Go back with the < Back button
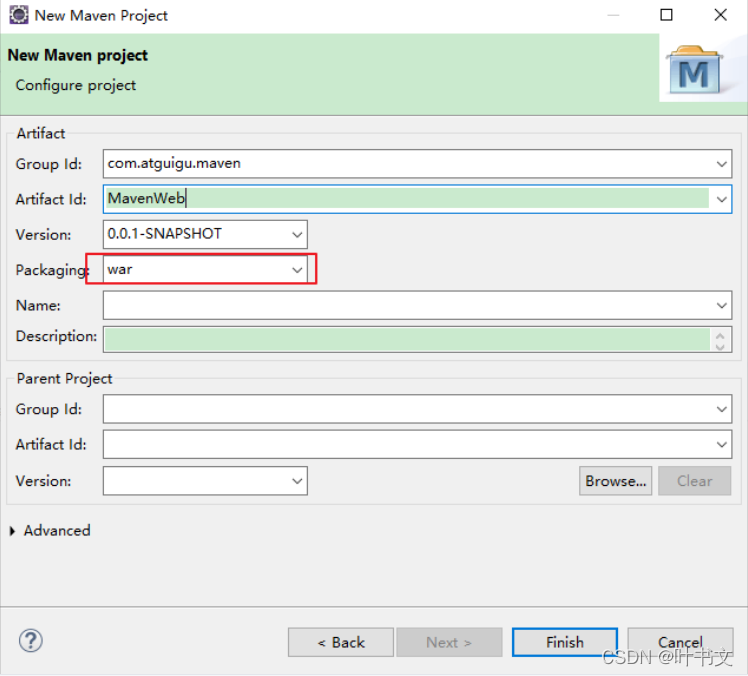Viewport: 748px width, 676px height. click(x=341, y=642)
